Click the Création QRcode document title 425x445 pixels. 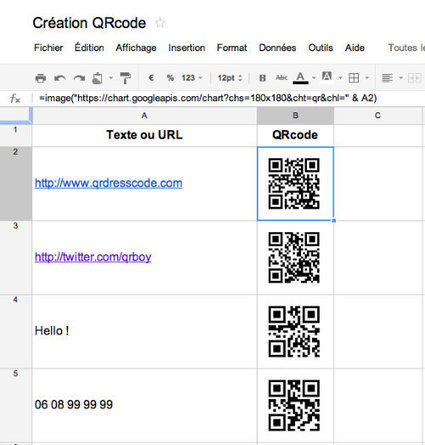(89, 23)
